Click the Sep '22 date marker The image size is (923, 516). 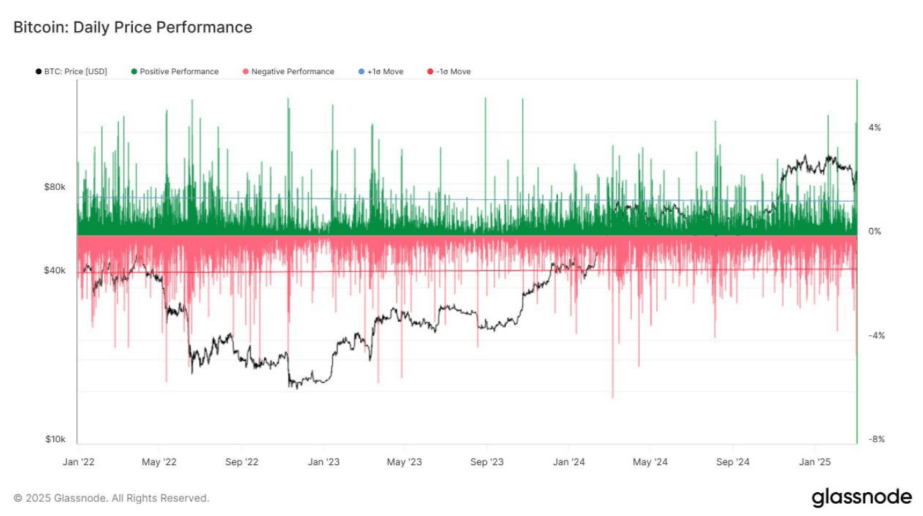coord(242,462)
